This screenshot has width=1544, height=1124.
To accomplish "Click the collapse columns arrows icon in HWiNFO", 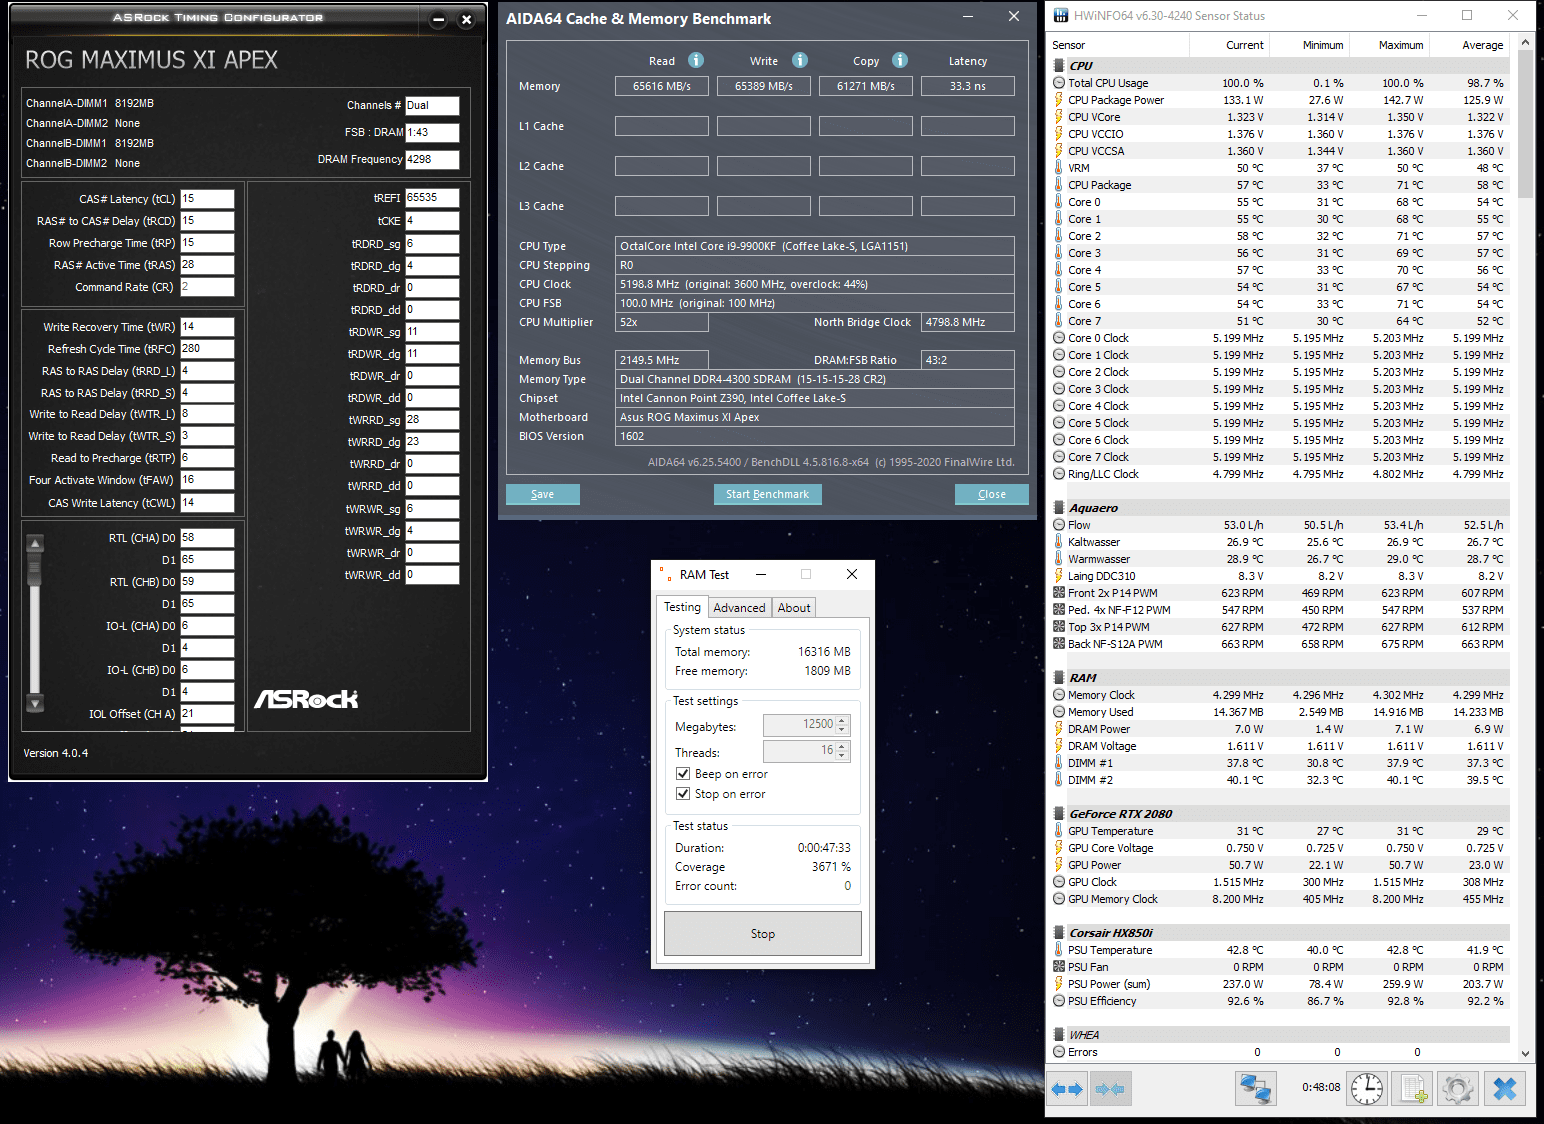I will [x=1110, y=1089].
